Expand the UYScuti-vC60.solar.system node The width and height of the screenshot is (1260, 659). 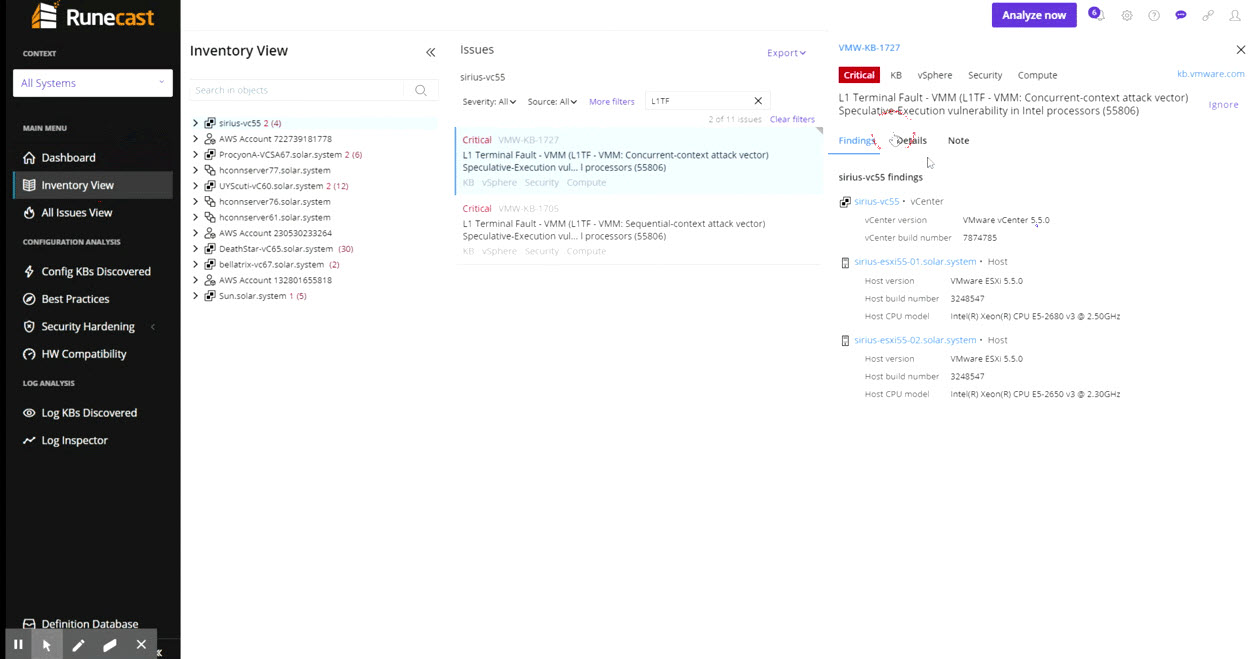(196, 186)
